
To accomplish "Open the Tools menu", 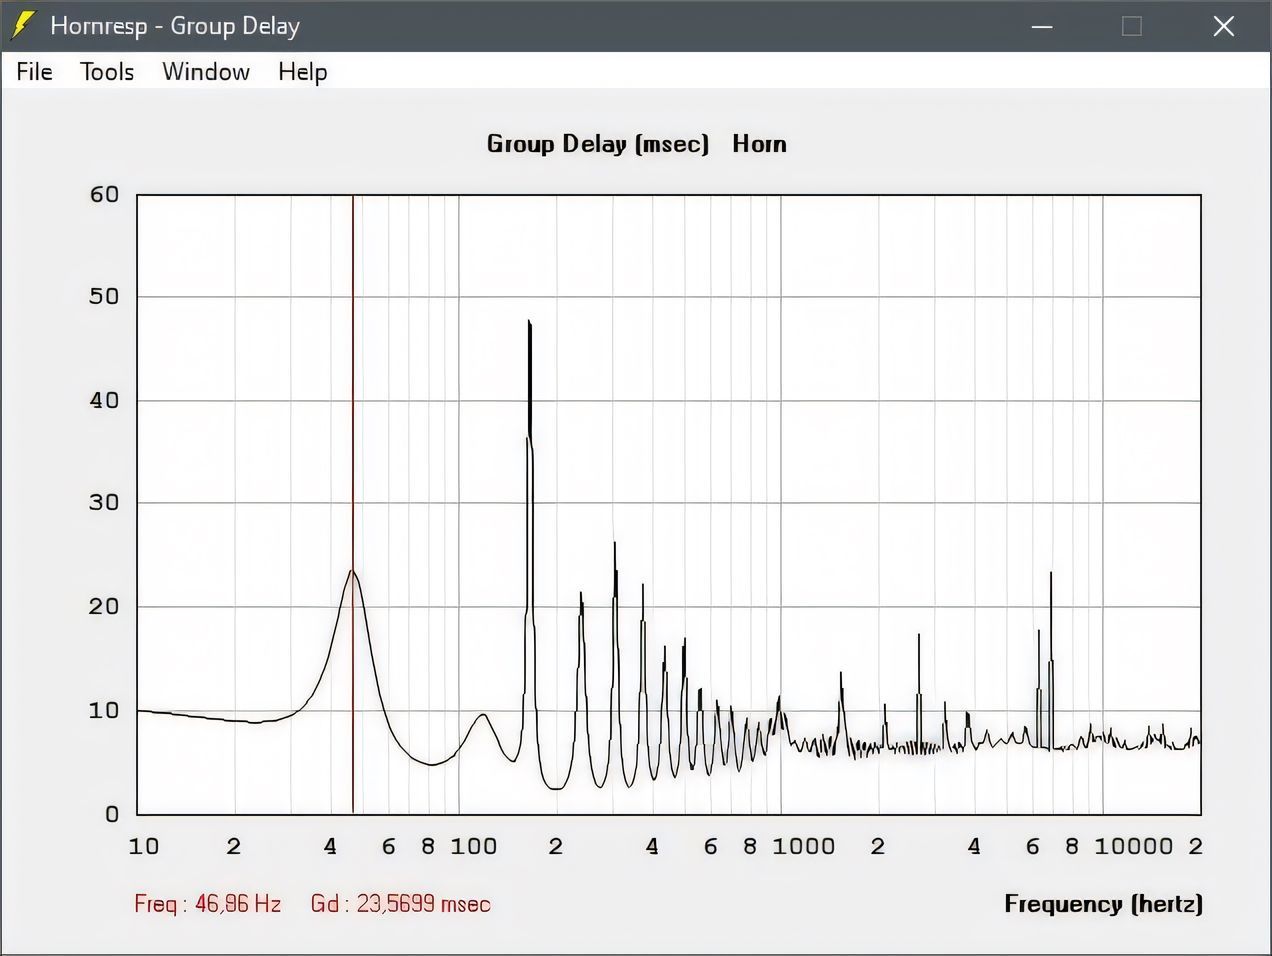I will click(107, 72).
